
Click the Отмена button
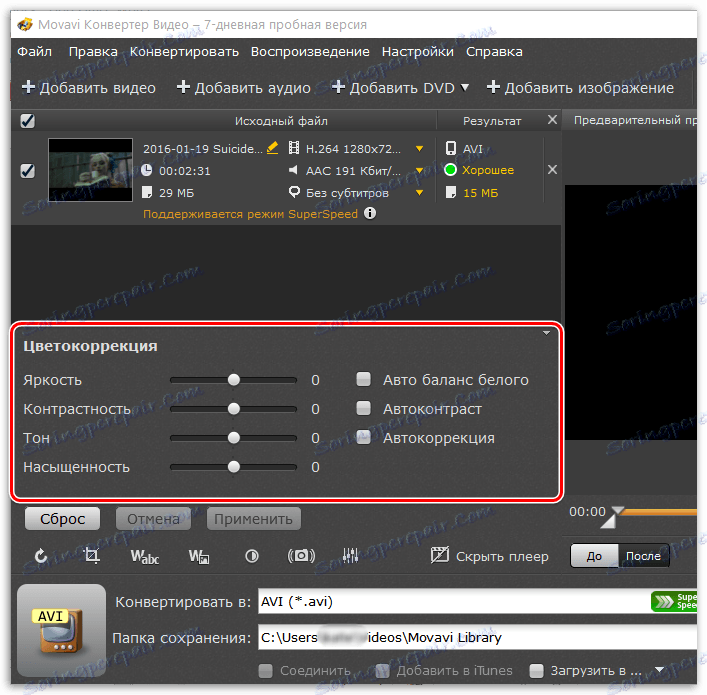click(153, 519)
